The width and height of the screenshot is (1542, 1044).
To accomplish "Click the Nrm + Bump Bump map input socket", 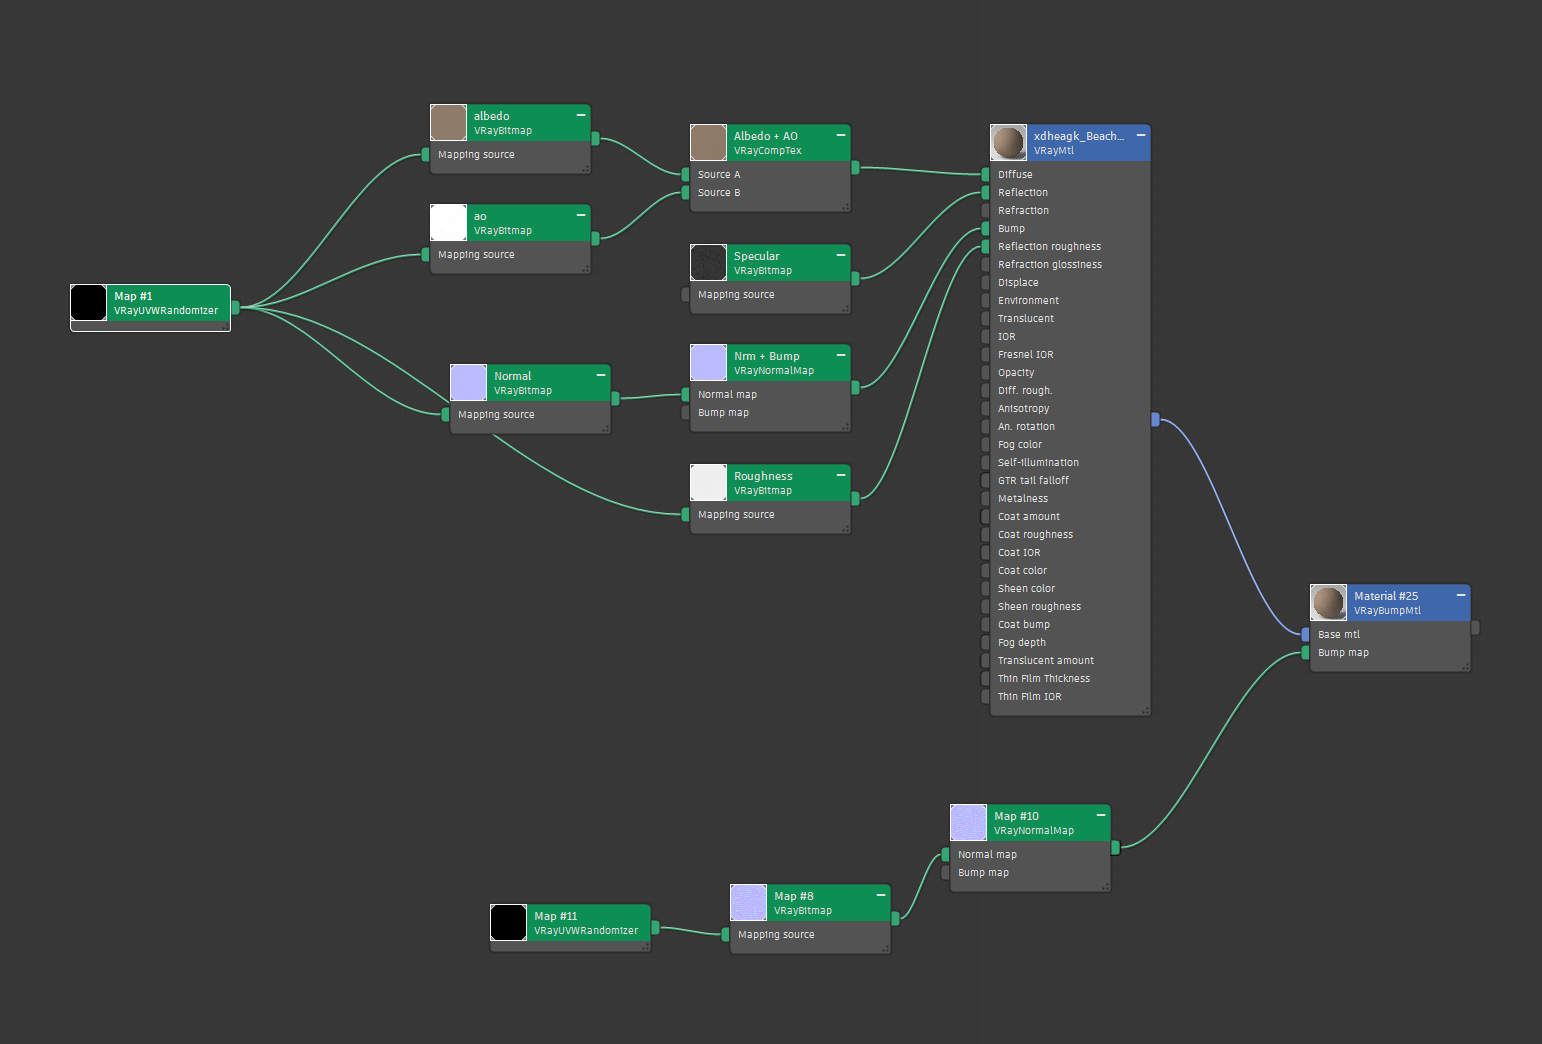I will click(685, 412).
